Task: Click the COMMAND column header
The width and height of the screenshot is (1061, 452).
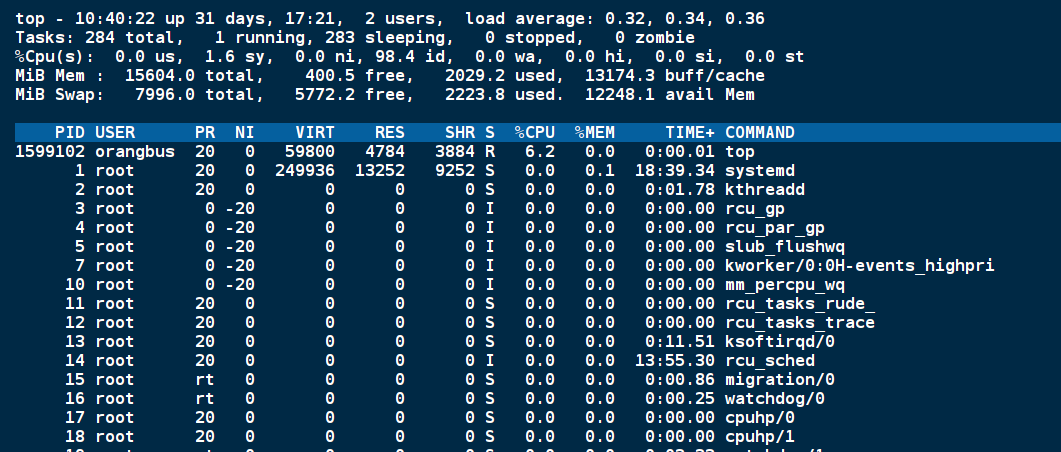Action: click(x=760, y=133)
